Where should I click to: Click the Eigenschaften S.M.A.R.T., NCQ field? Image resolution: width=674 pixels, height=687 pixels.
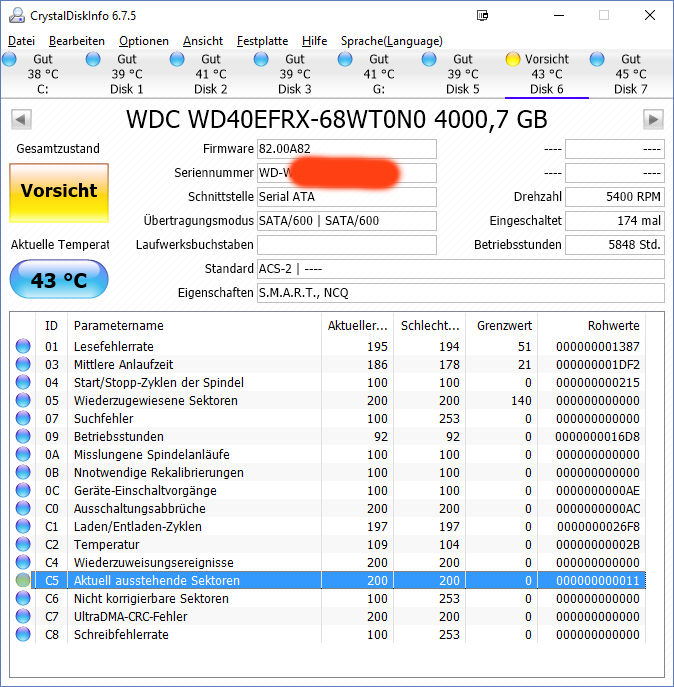[x=461, y=293]
